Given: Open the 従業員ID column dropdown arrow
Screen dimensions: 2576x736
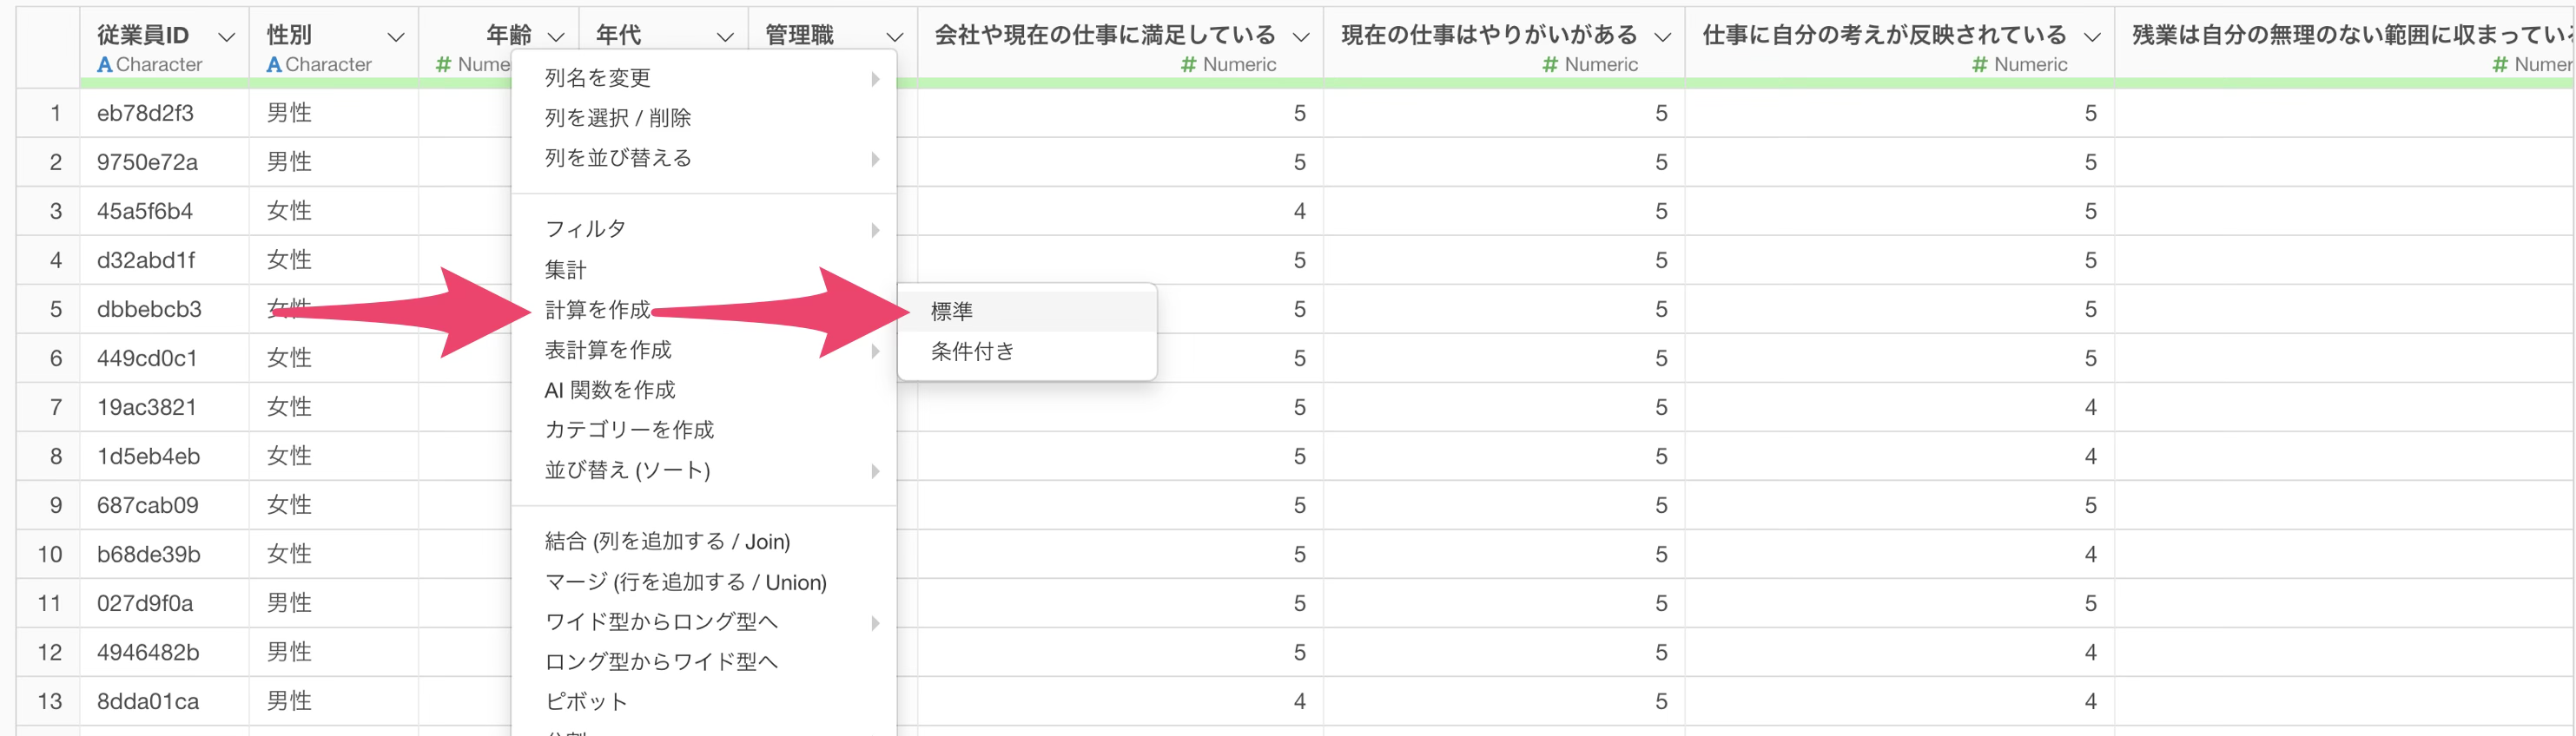Looking at the screenshot, I should click(227, 37).
